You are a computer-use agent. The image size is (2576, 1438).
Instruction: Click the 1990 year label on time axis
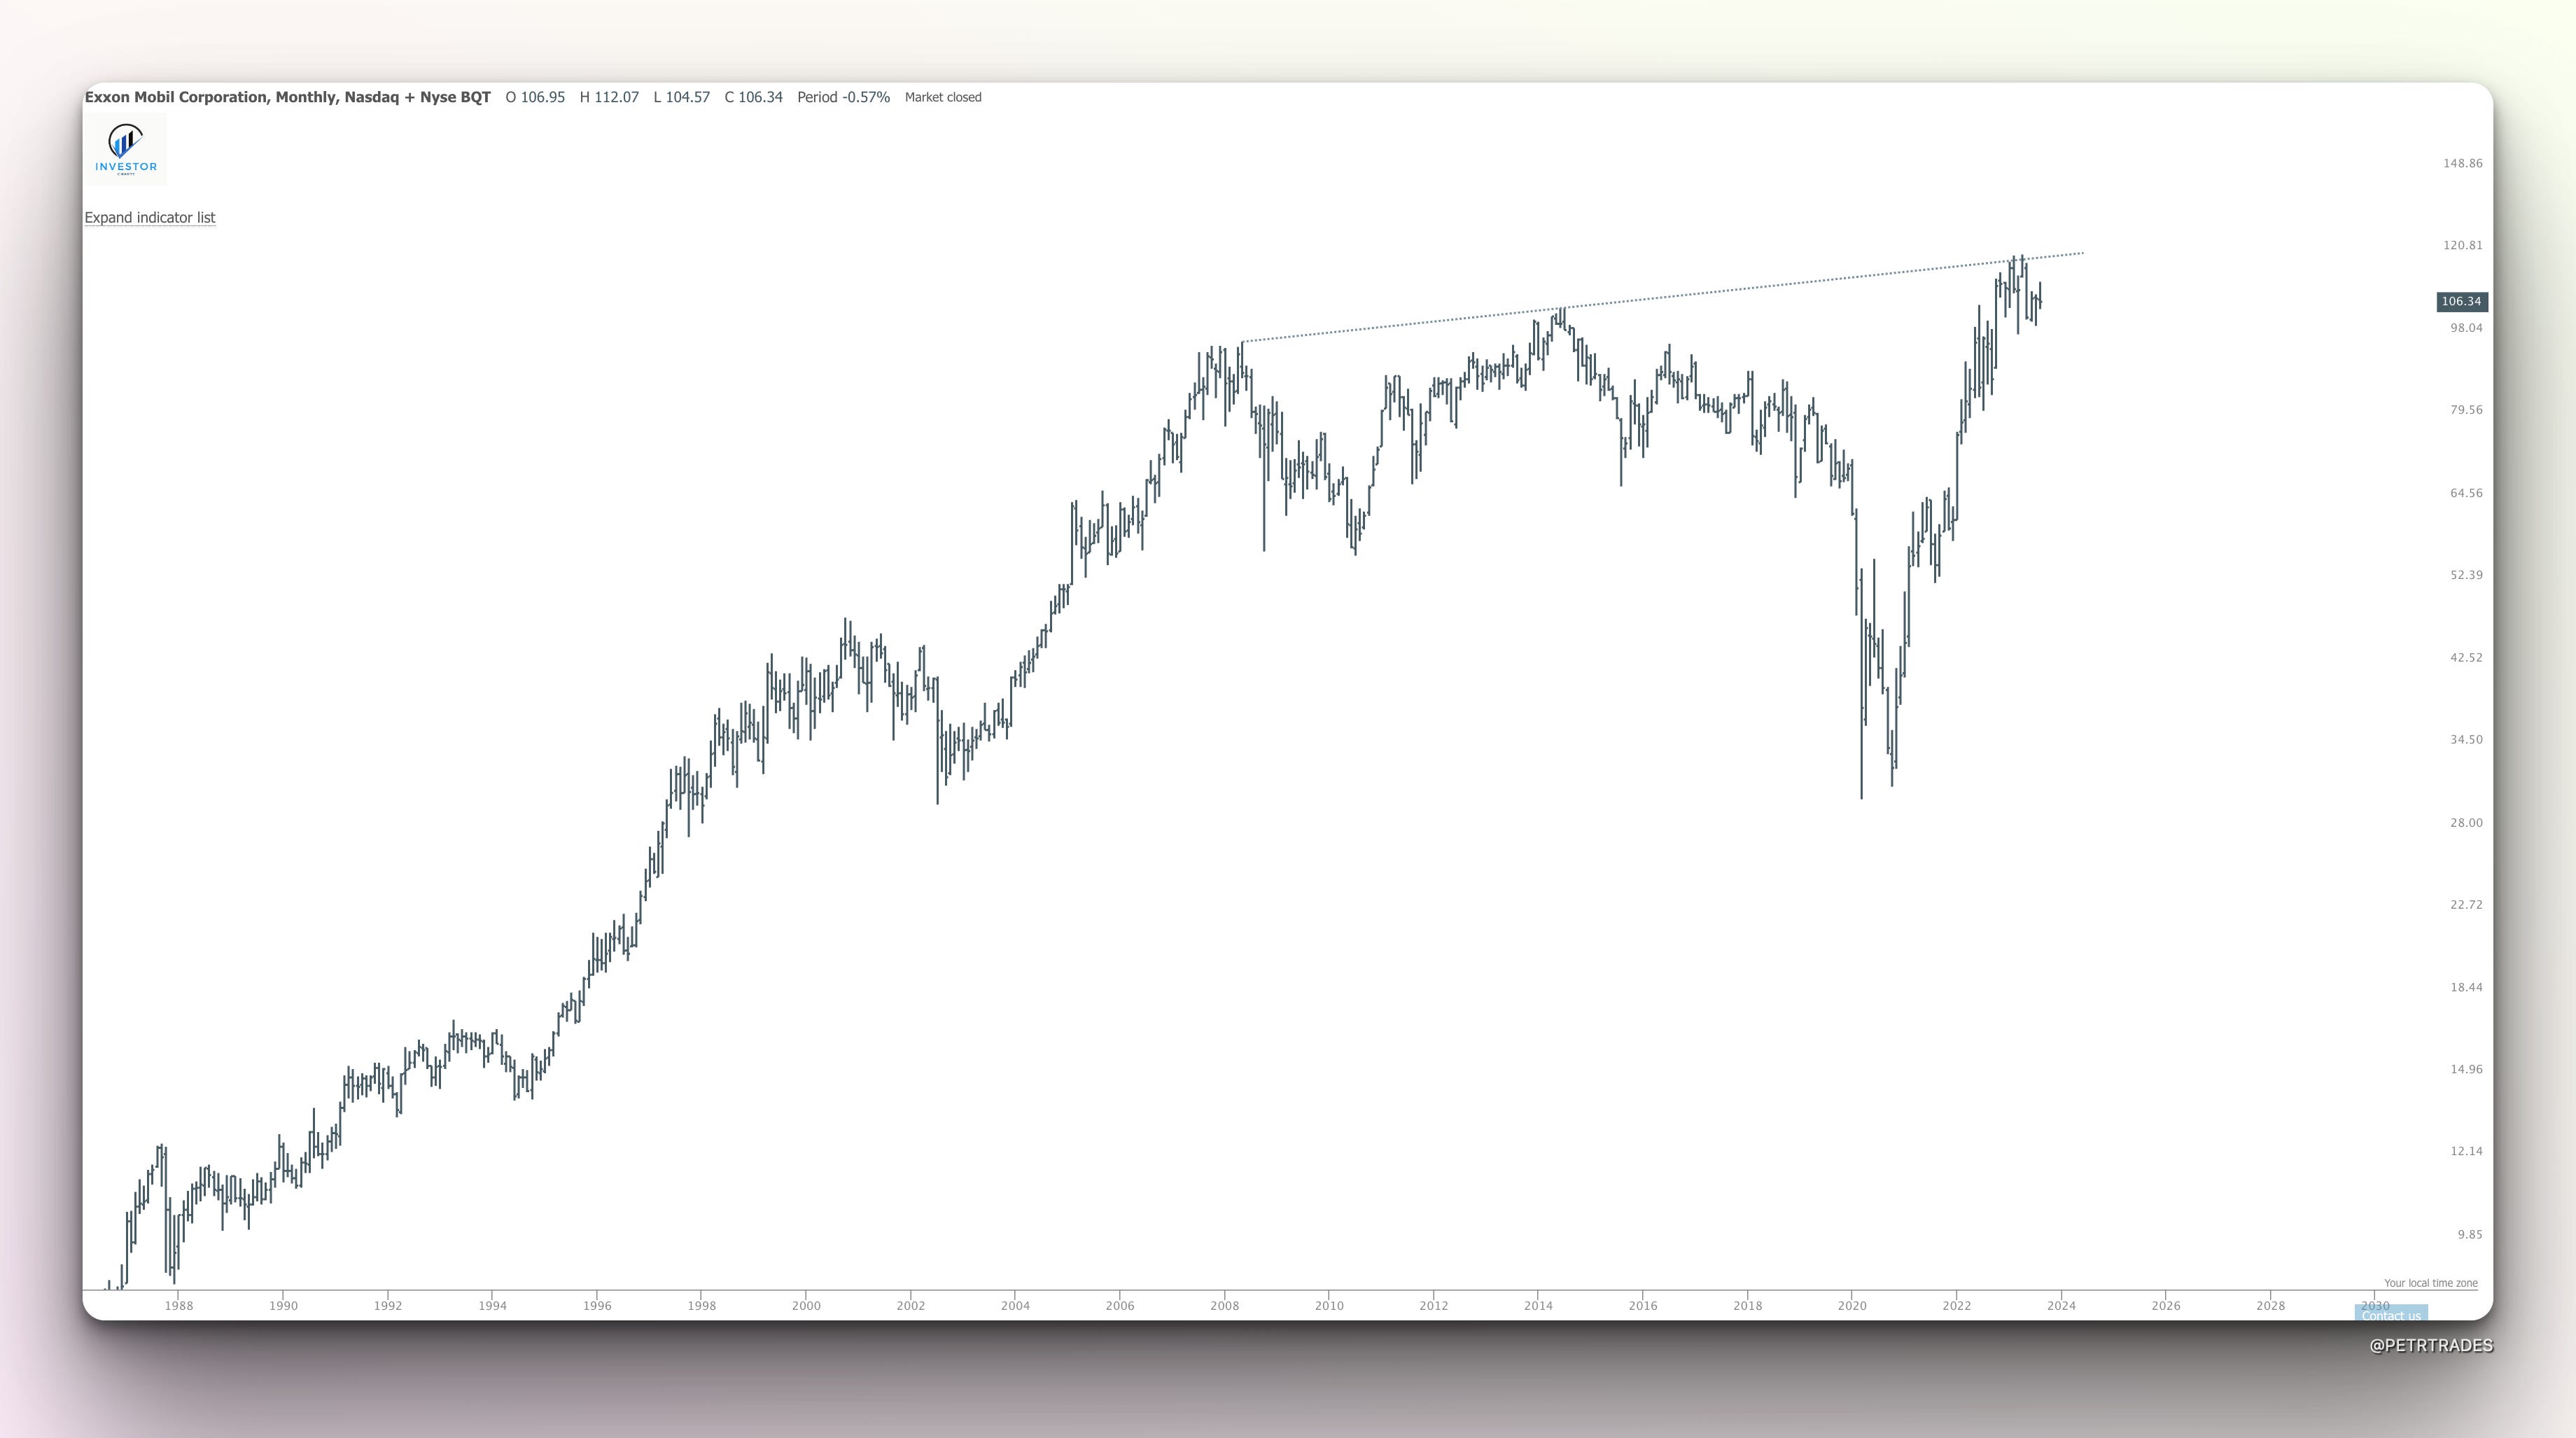click(283, 1305)
